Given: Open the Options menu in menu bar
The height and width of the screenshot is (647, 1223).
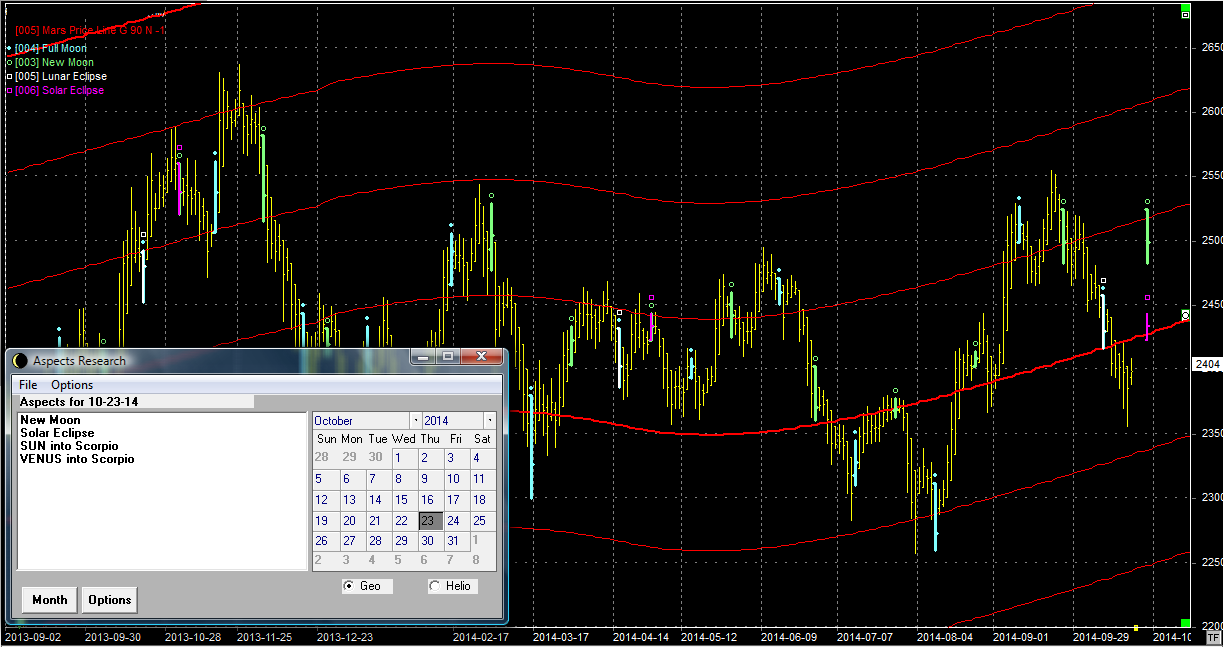Looking at the screenshot, I should (x=72, y=385).
